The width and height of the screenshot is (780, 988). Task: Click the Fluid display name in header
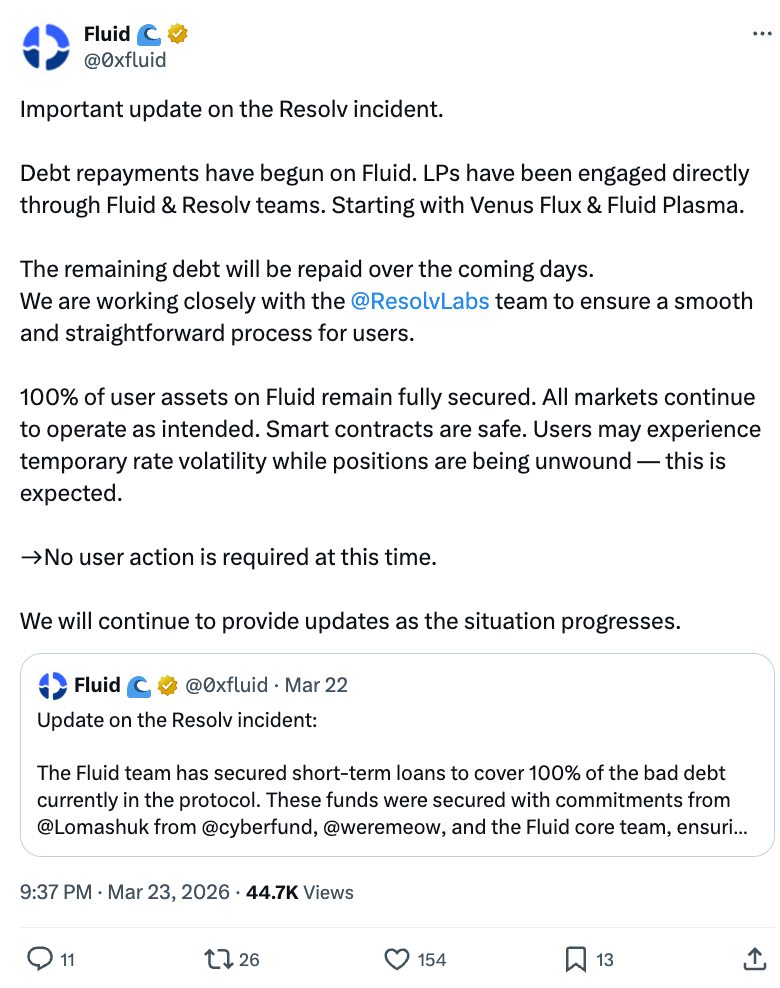click(x=107, y=35)
